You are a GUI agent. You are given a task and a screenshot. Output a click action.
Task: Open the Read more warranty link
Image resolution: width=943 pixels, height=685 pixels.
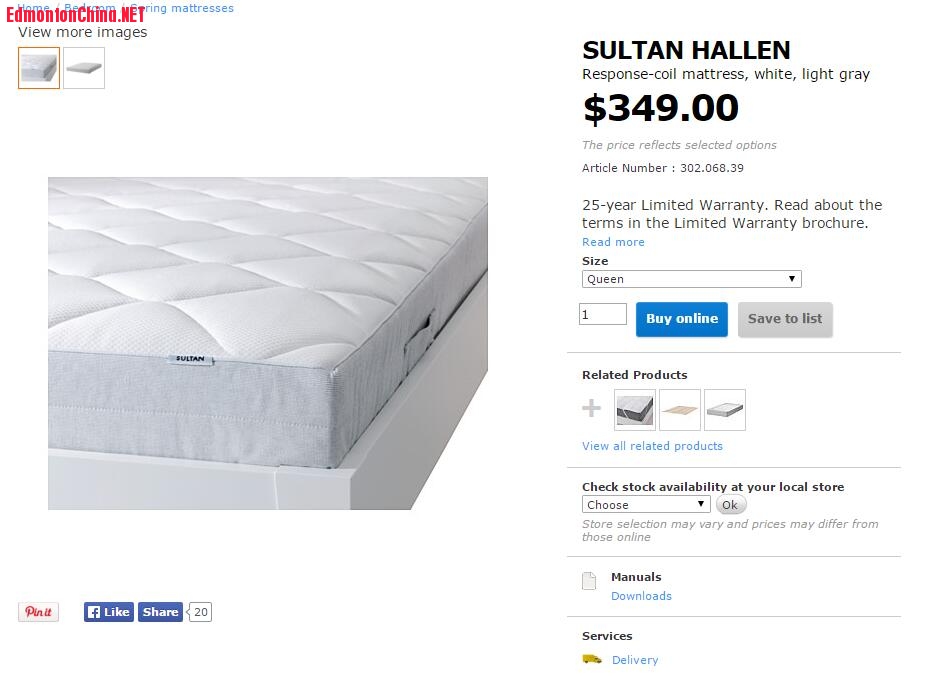tap(613, 242)
